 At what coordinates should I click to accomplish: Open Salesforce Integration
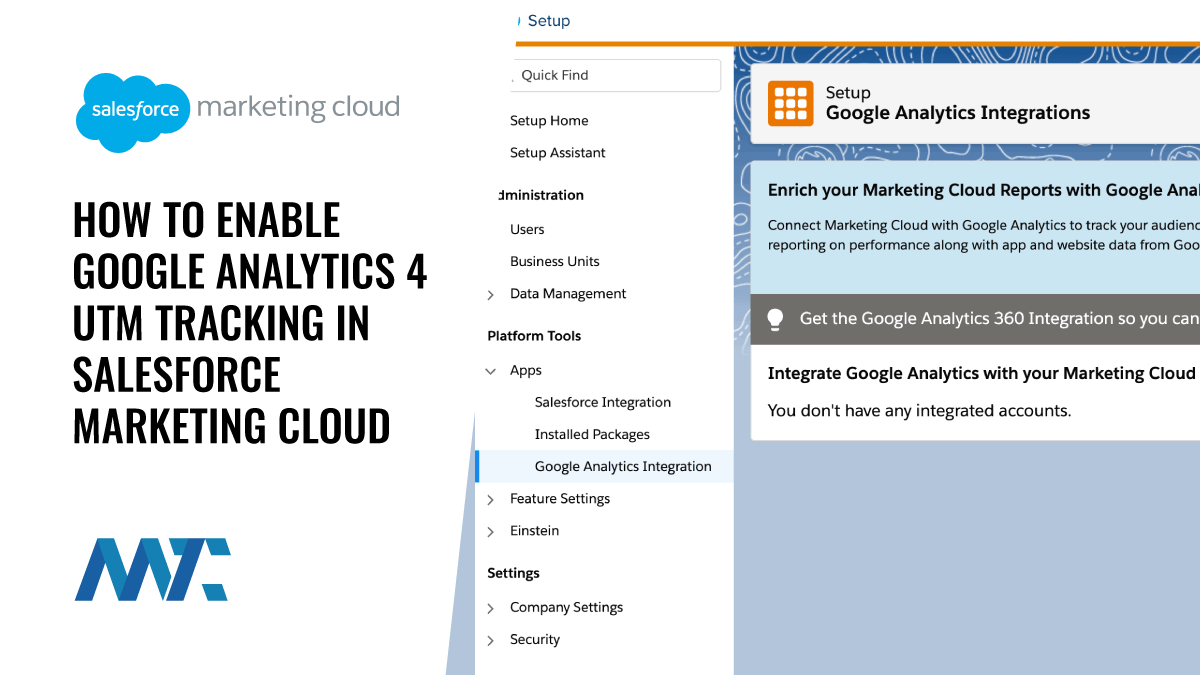tap(603, 402)
